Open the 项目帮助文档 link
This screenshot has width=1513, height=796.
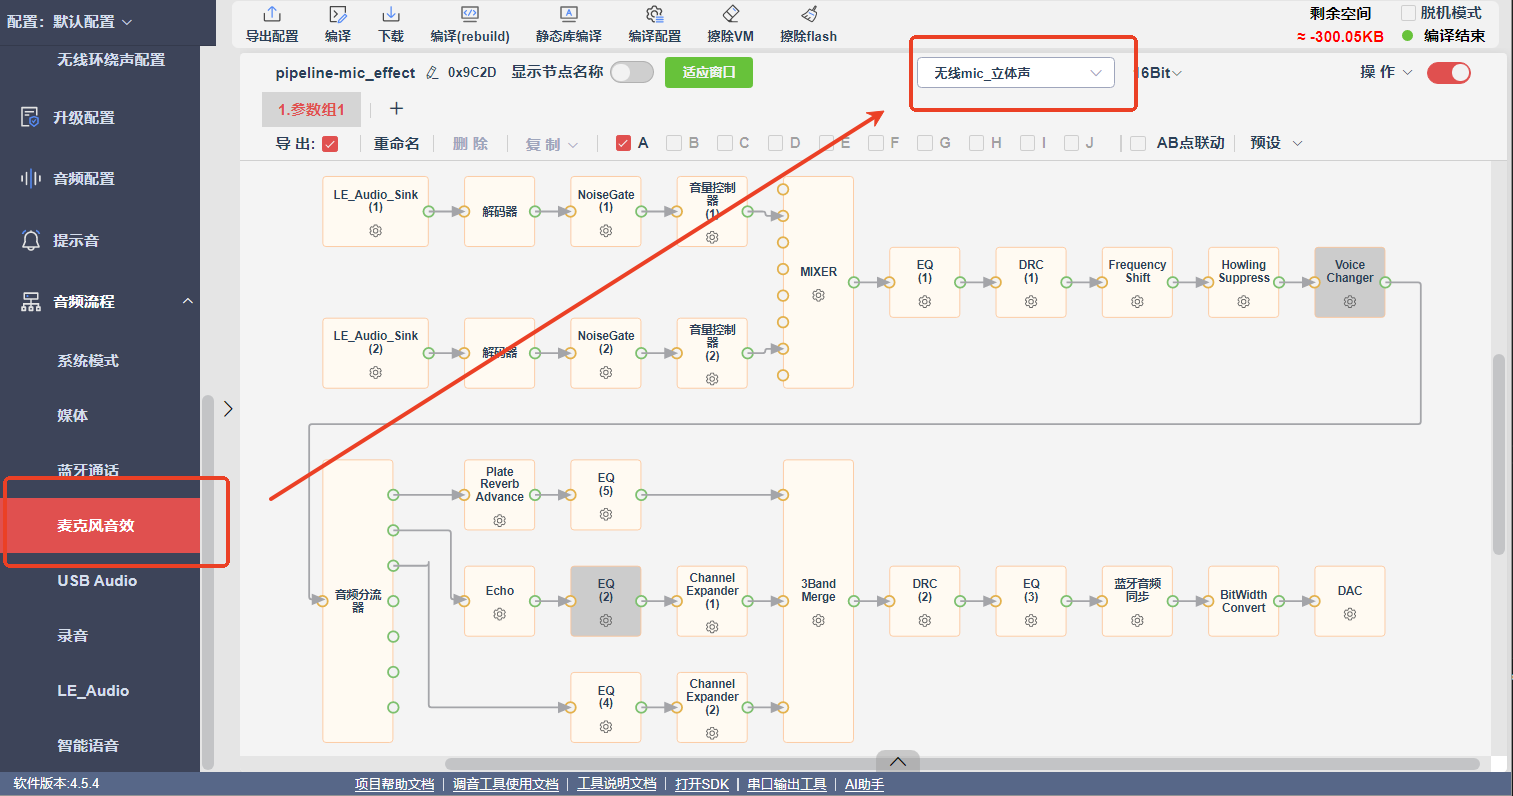(394, 784)
